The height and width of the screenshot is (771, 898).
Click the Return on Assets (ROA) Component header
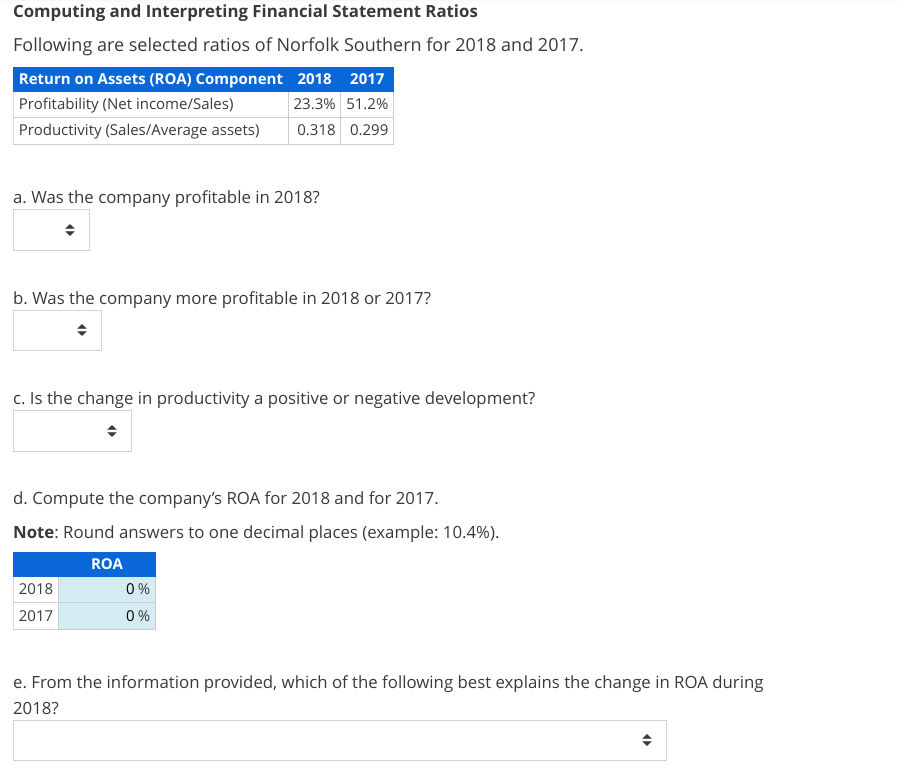(150, 78)
